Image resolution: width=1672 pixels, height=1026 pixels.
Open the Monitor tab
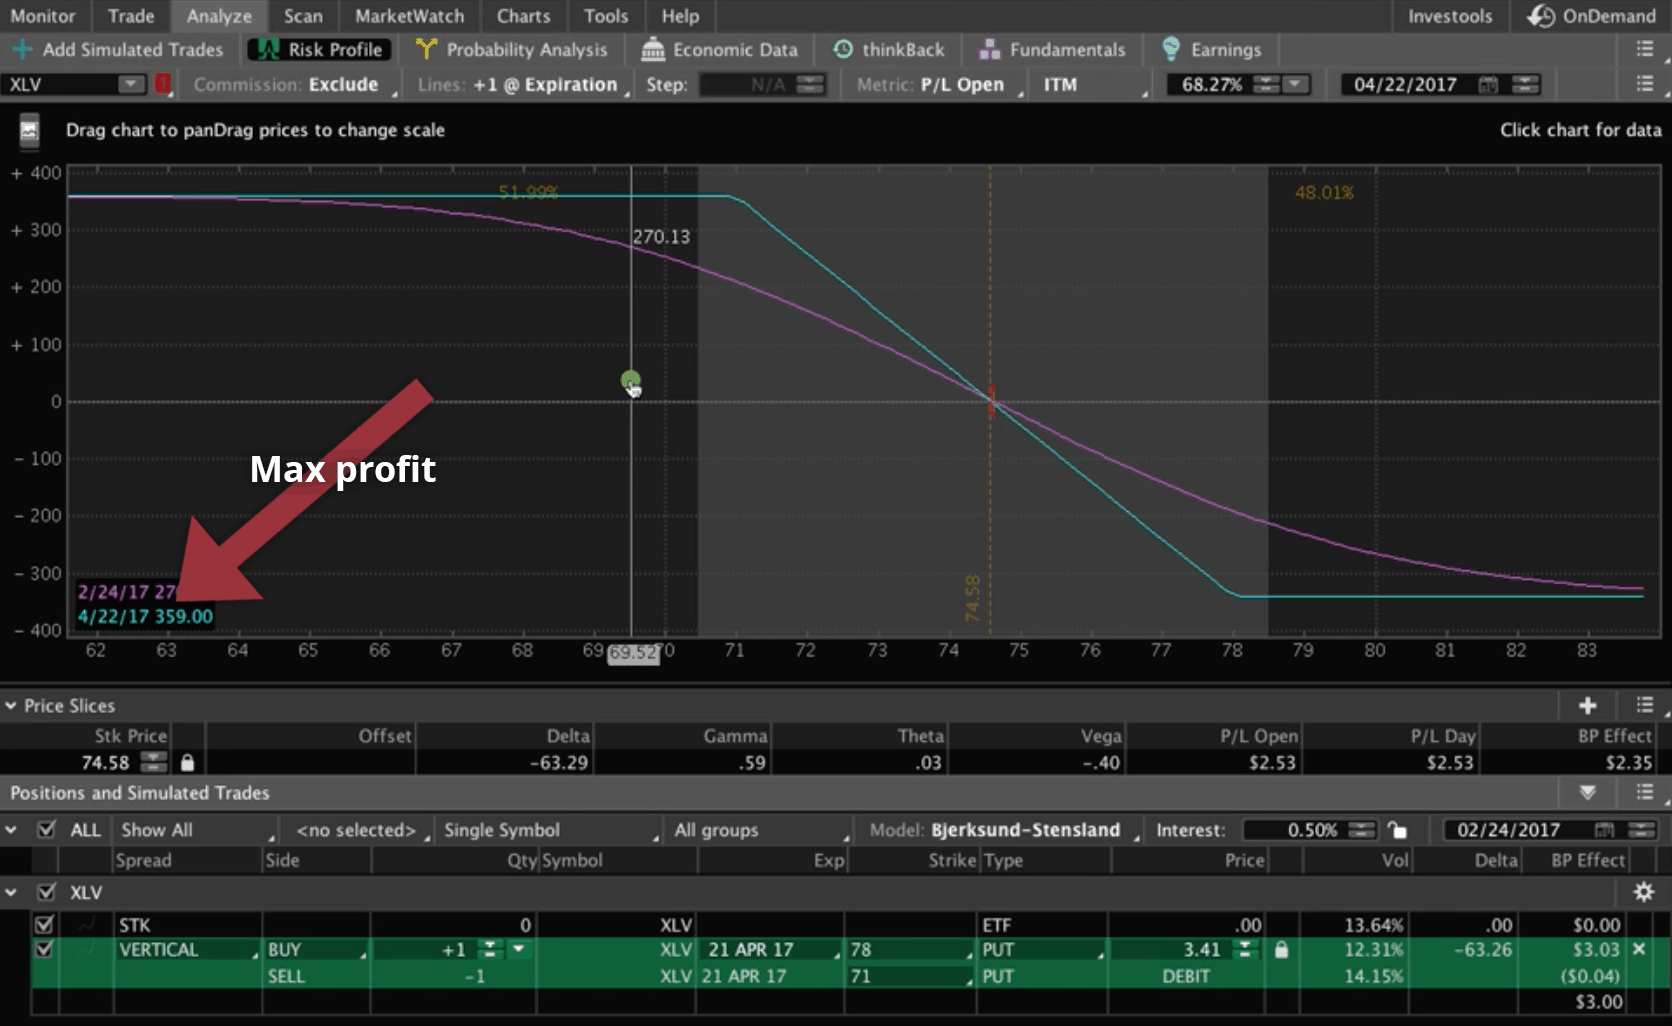point(43,16)
